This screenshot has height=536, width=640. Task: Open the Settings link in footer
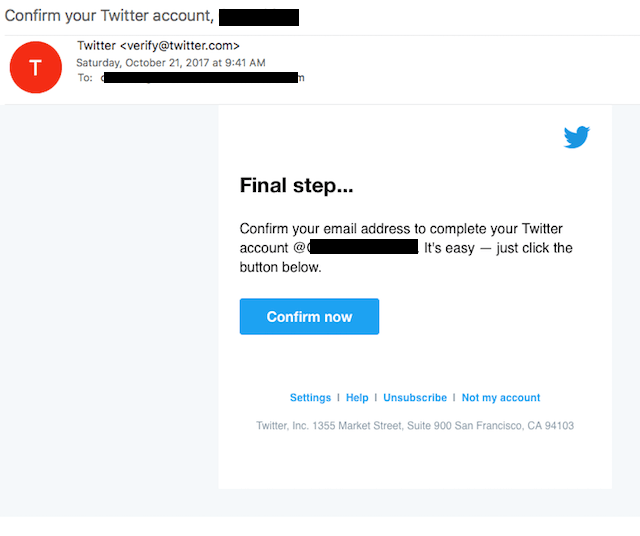tap(310, 398)
